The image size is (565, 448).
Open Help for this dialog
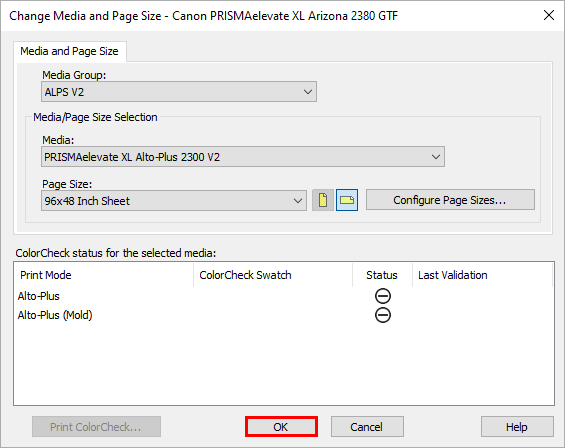[x=517, y=427]
